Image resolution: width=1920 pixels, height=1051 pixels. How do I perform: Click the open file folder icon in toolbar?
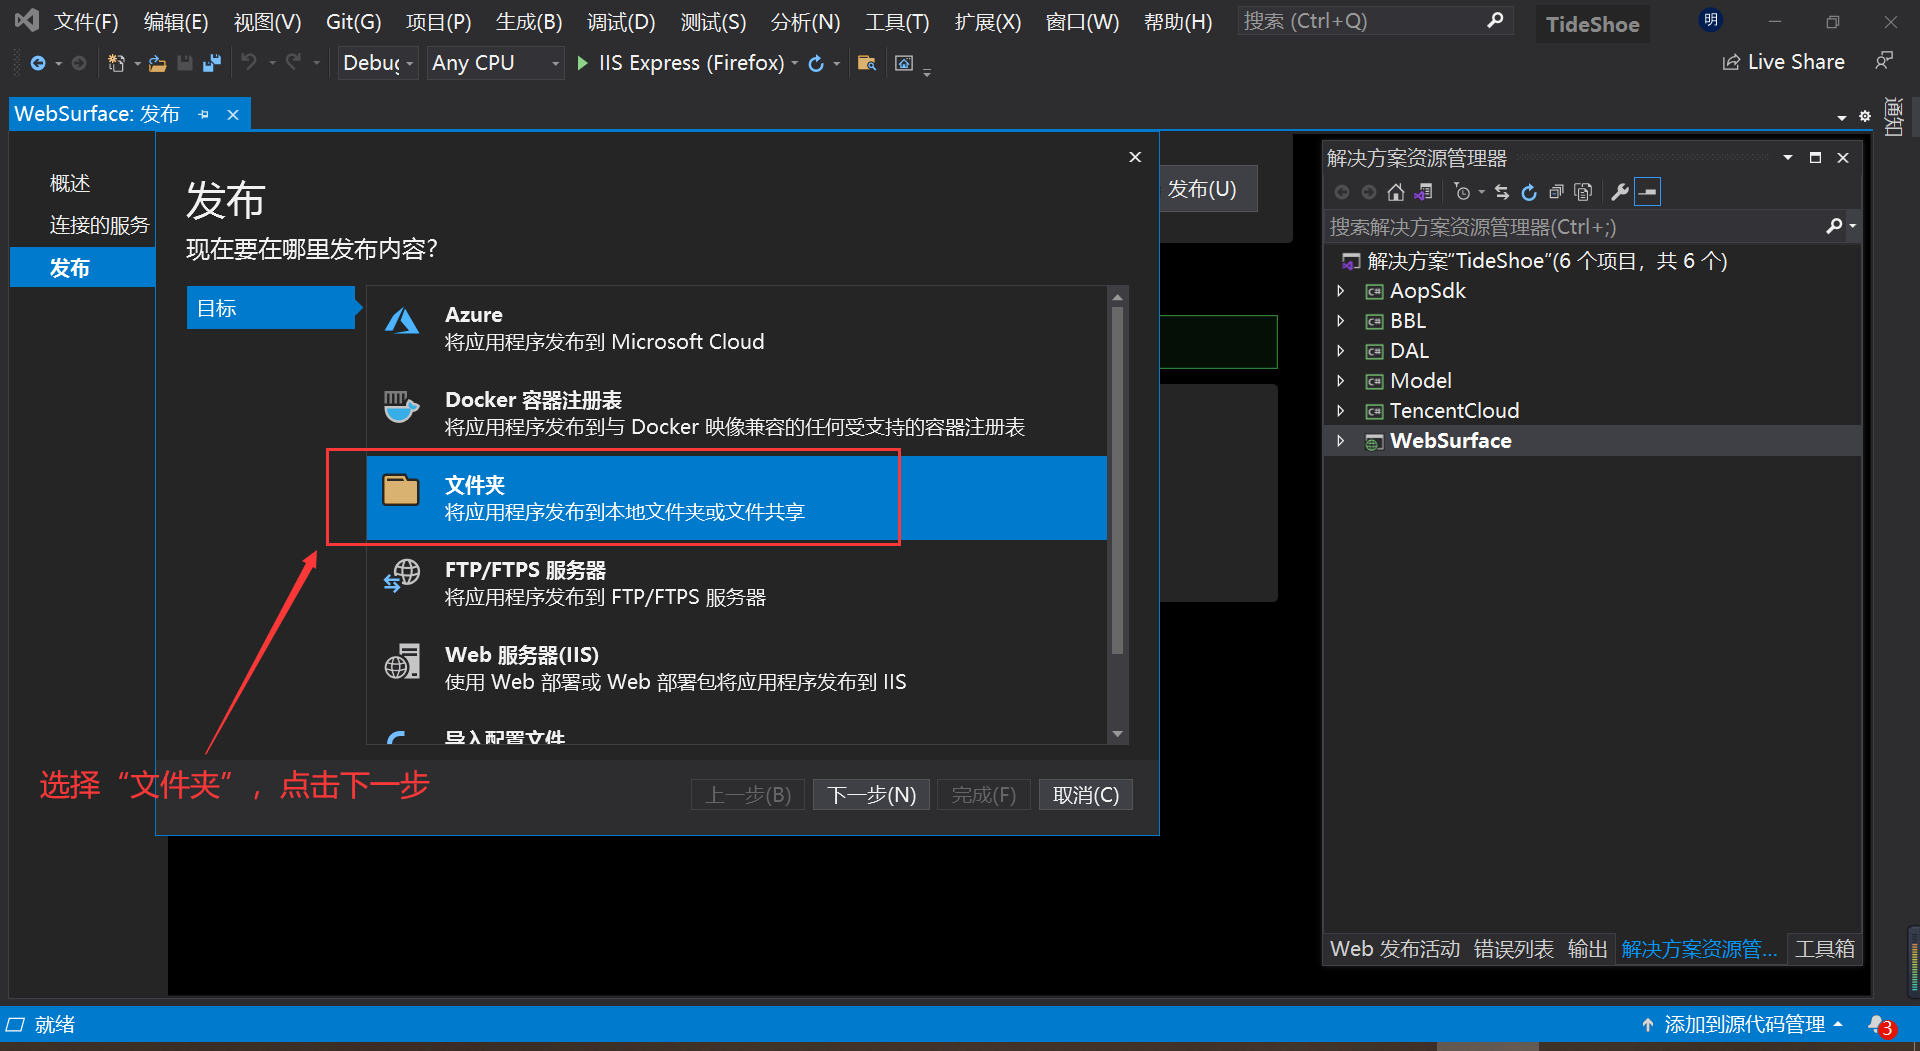(157, 63)
